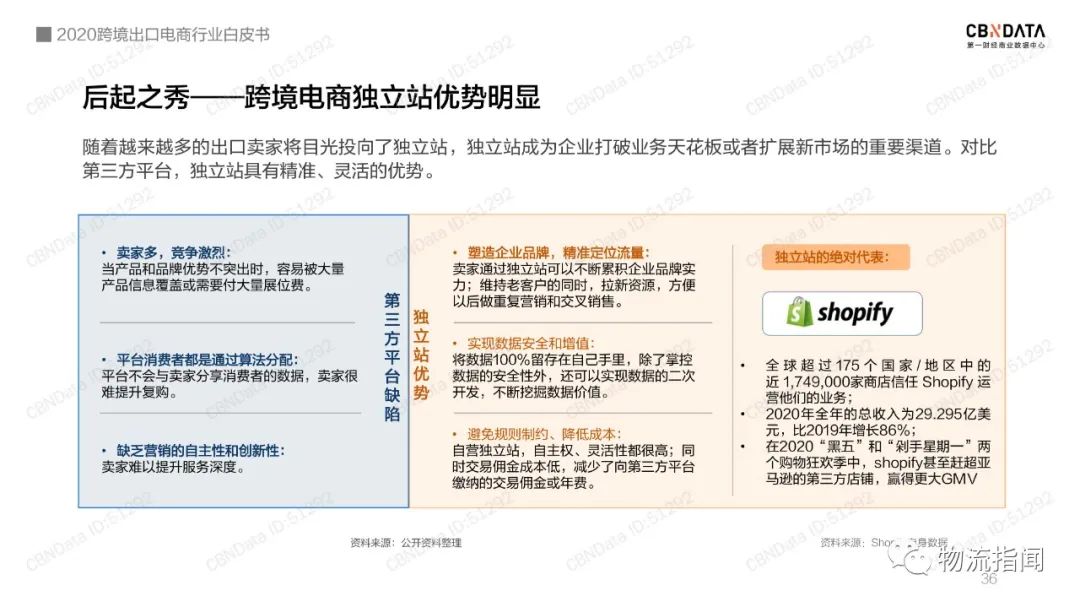Click the vertical orange label "独立站优势"
Viewport: 1080px width, 607px height.
(421, 355)
